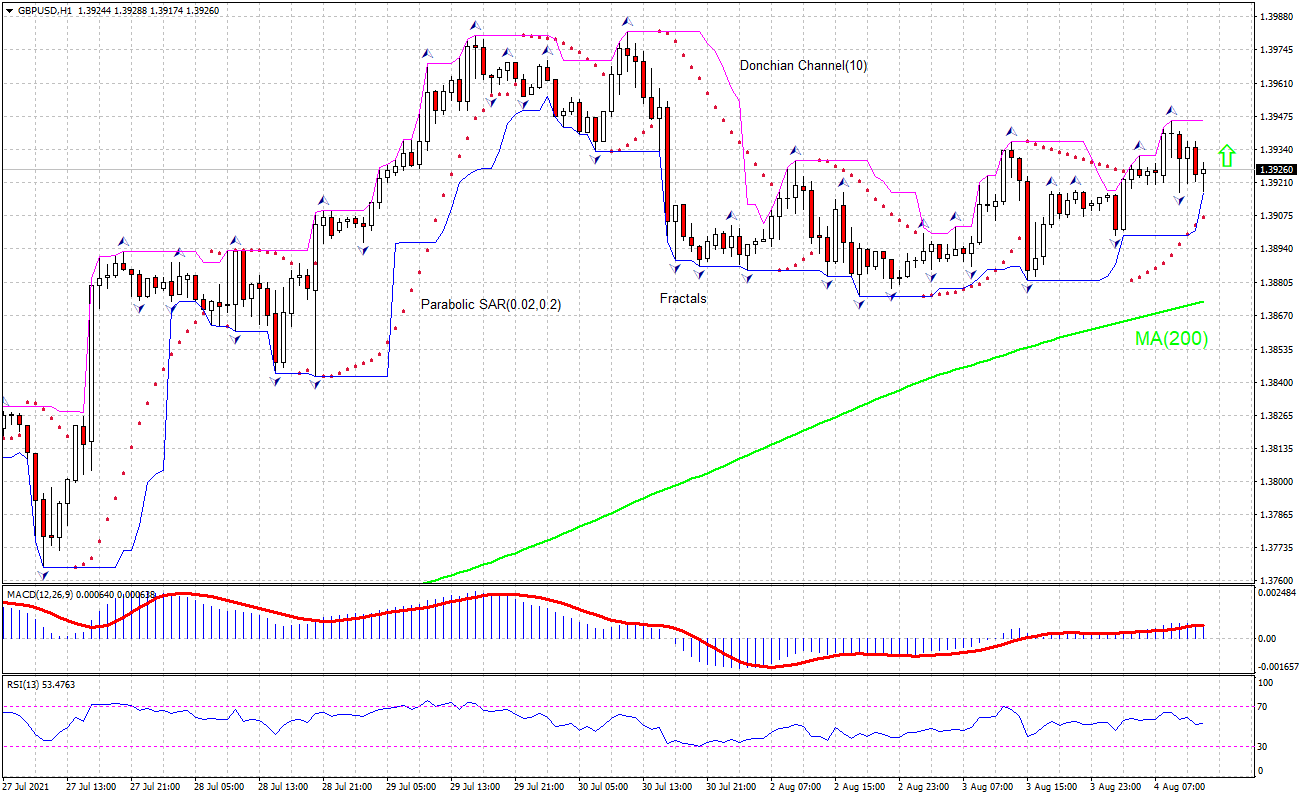
Task: Click the highlighted 1.39260 price tag
Action: pyautogui.click(x=1278, y=170)
